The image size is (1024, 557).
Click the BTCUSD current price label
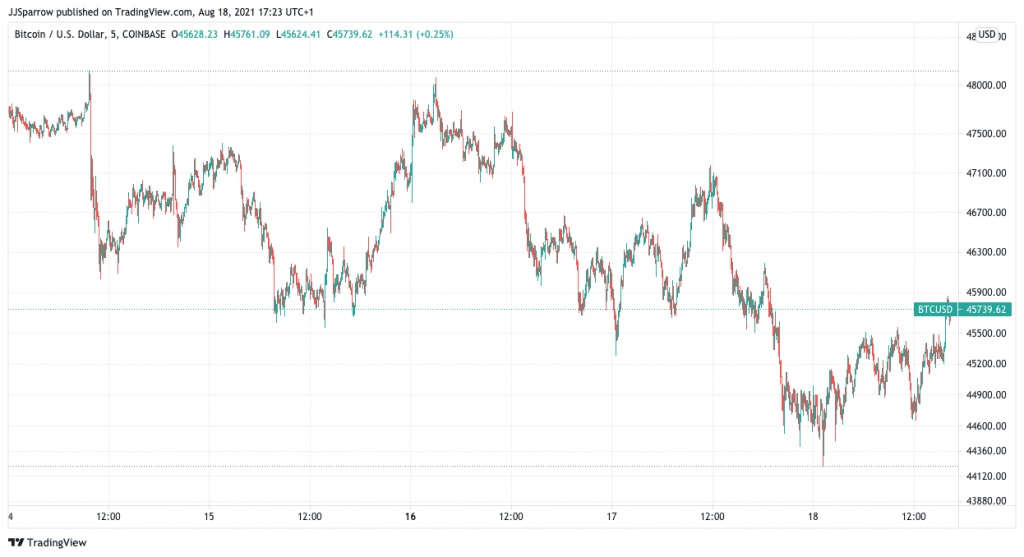pyautogui.click(x=935, y=310)
